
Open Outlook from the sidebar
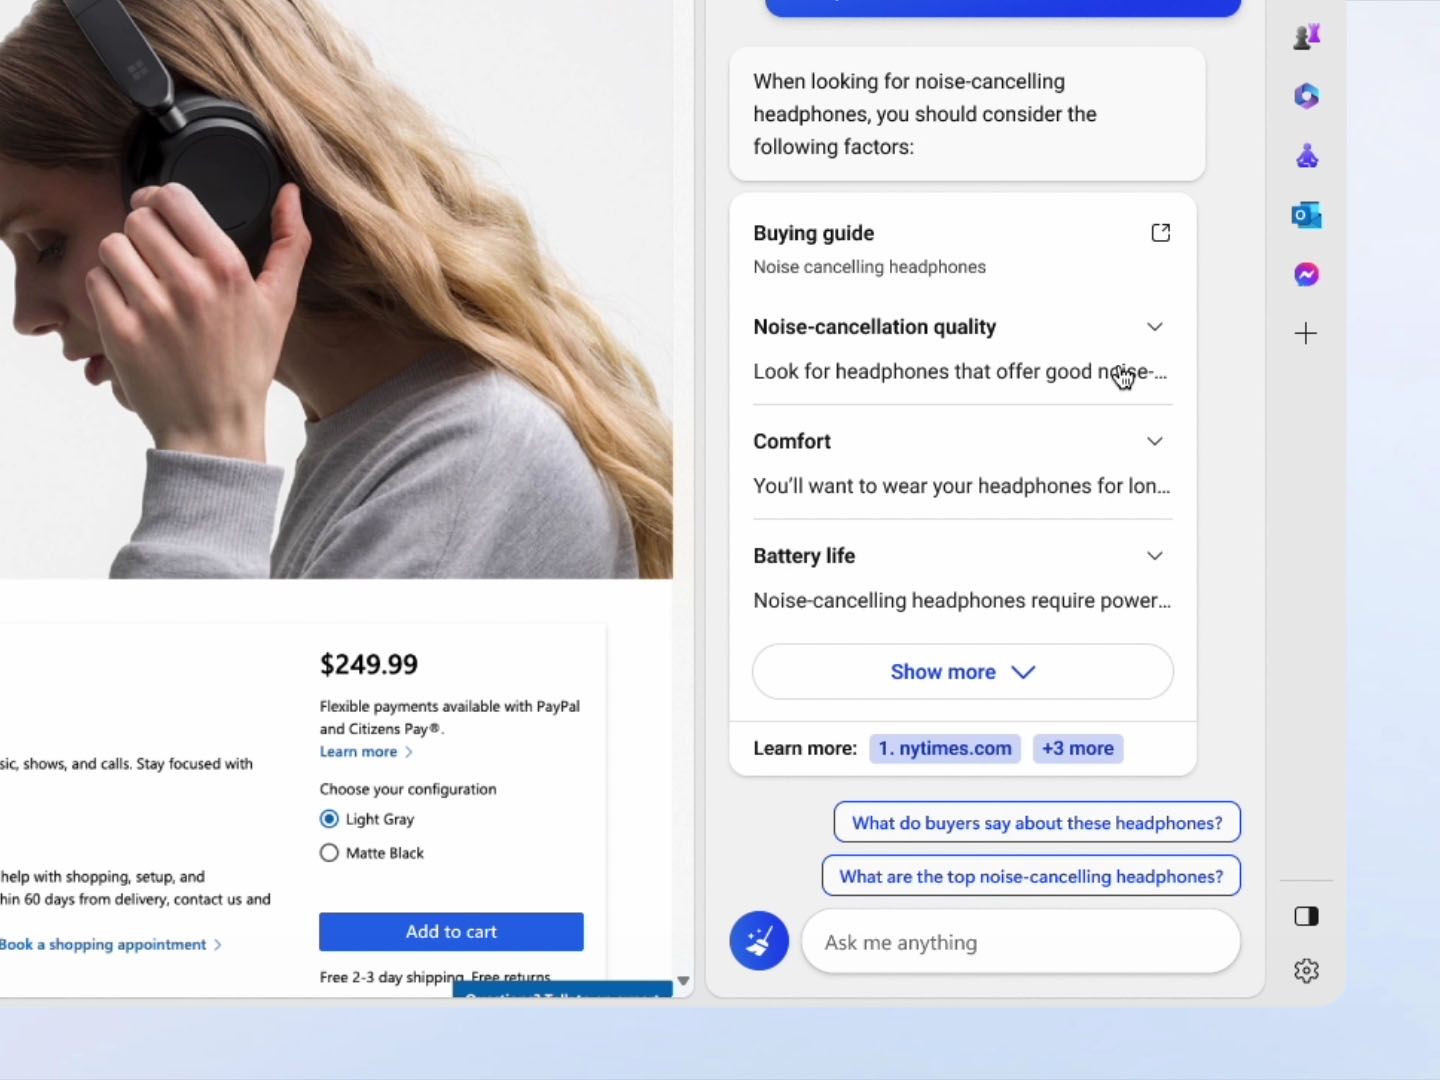(1306, 215)
